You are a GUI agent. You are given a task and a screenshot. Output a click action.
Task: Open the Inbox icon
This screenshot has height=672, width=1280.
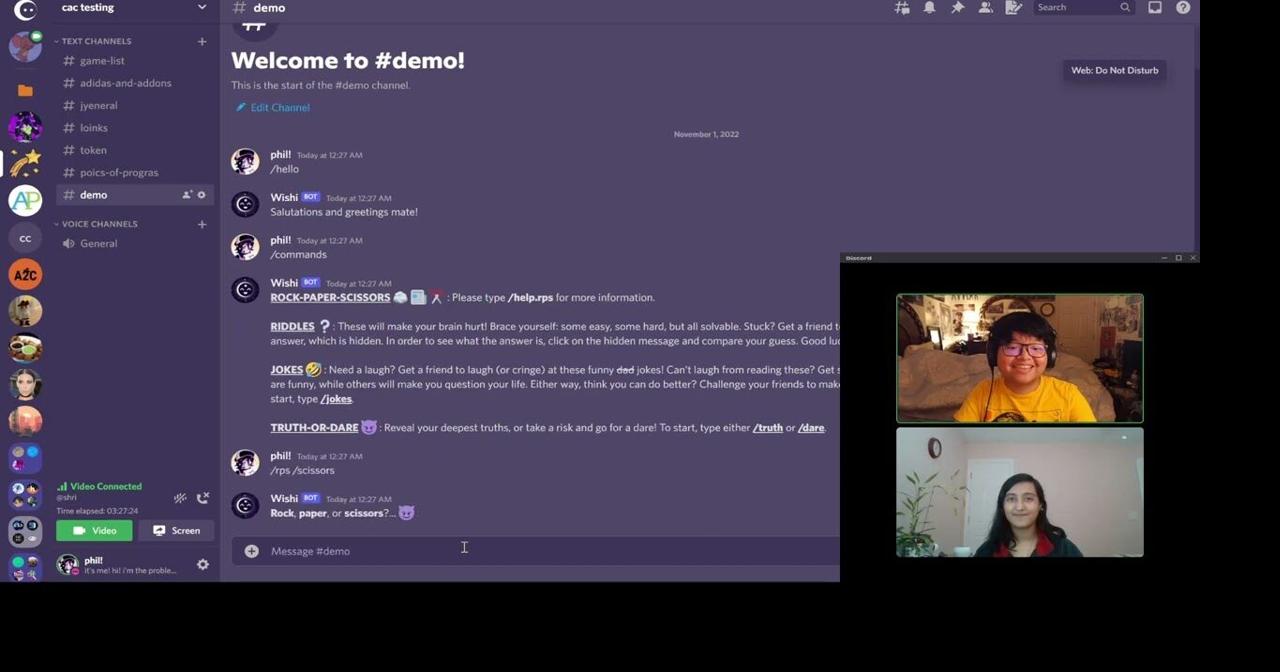coord(1155,8)
